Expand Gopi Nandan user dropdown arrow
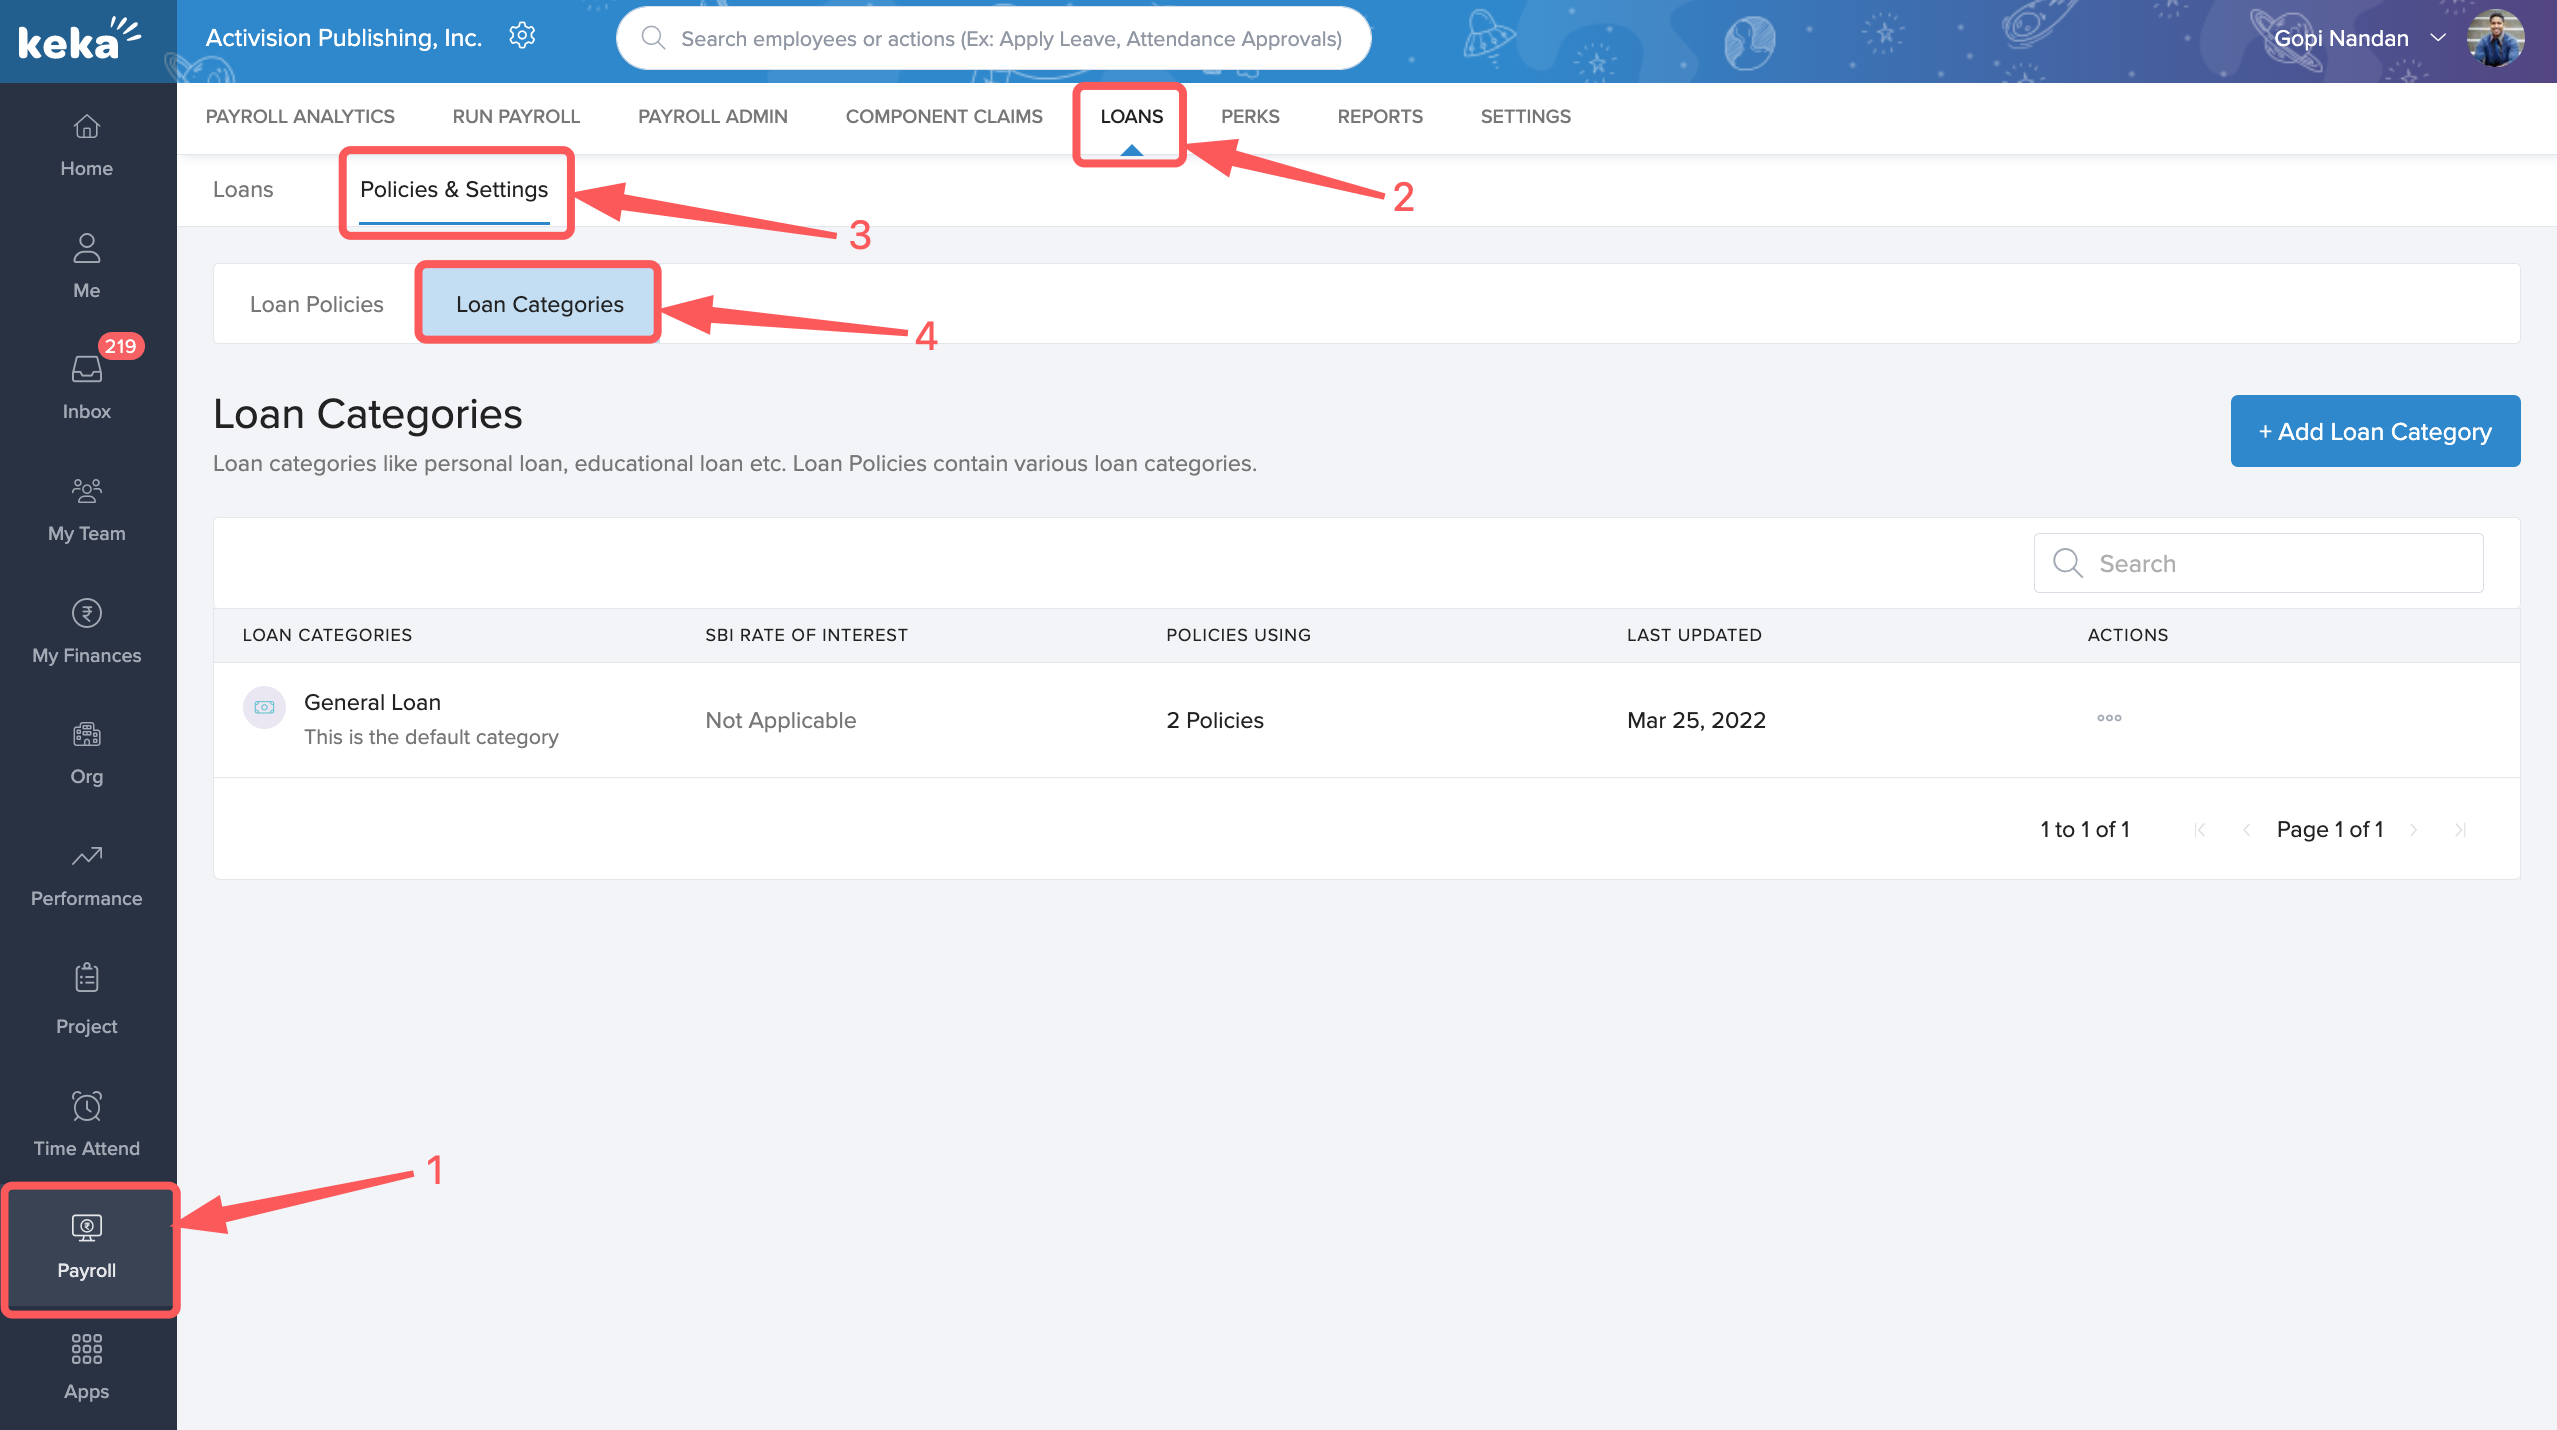Viewport: 2557px width, 1430px height. pyautogui.click(x=2438, y=38)
